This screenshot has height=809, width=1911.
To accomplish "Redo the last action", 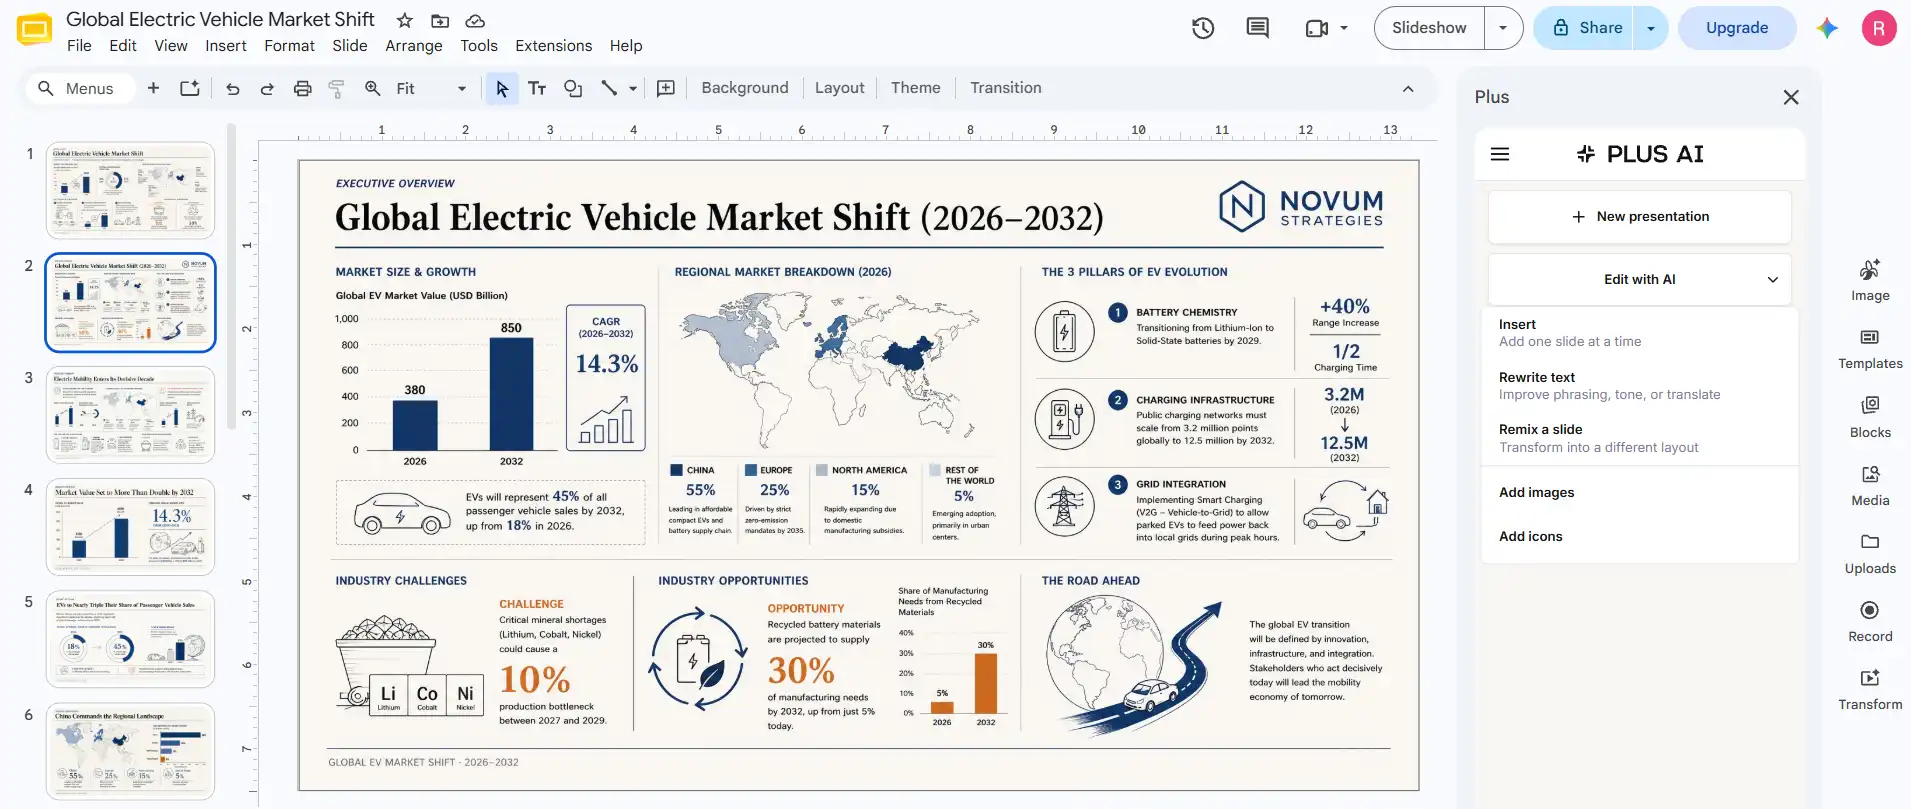I will (x=267, y=88).
